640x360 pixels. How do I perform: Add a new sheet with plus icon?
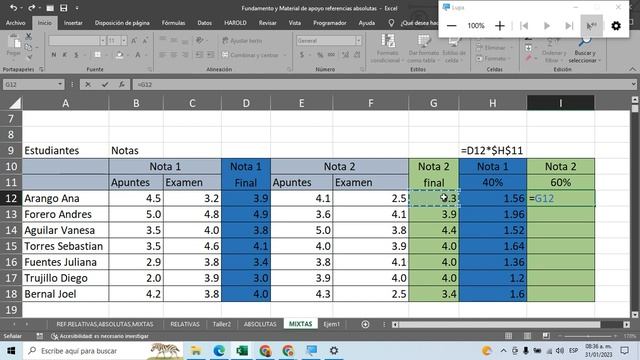pos(365,324)
